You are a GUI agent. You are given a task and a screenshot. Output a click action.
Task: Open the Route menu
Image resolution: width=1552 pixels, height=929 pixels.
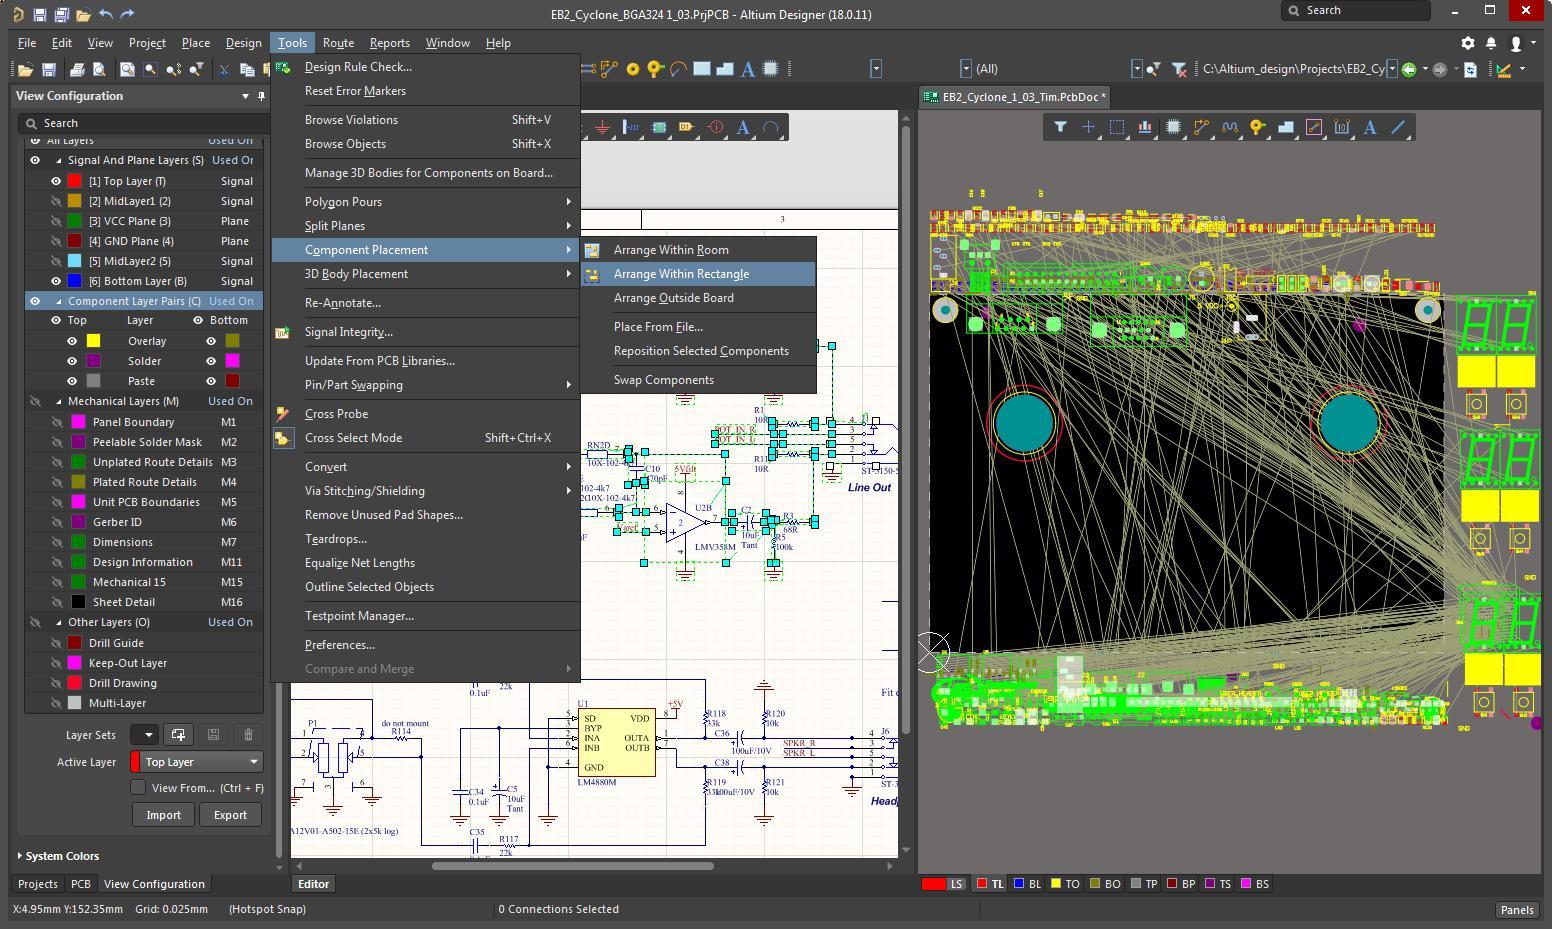click(x=338, y=43)
